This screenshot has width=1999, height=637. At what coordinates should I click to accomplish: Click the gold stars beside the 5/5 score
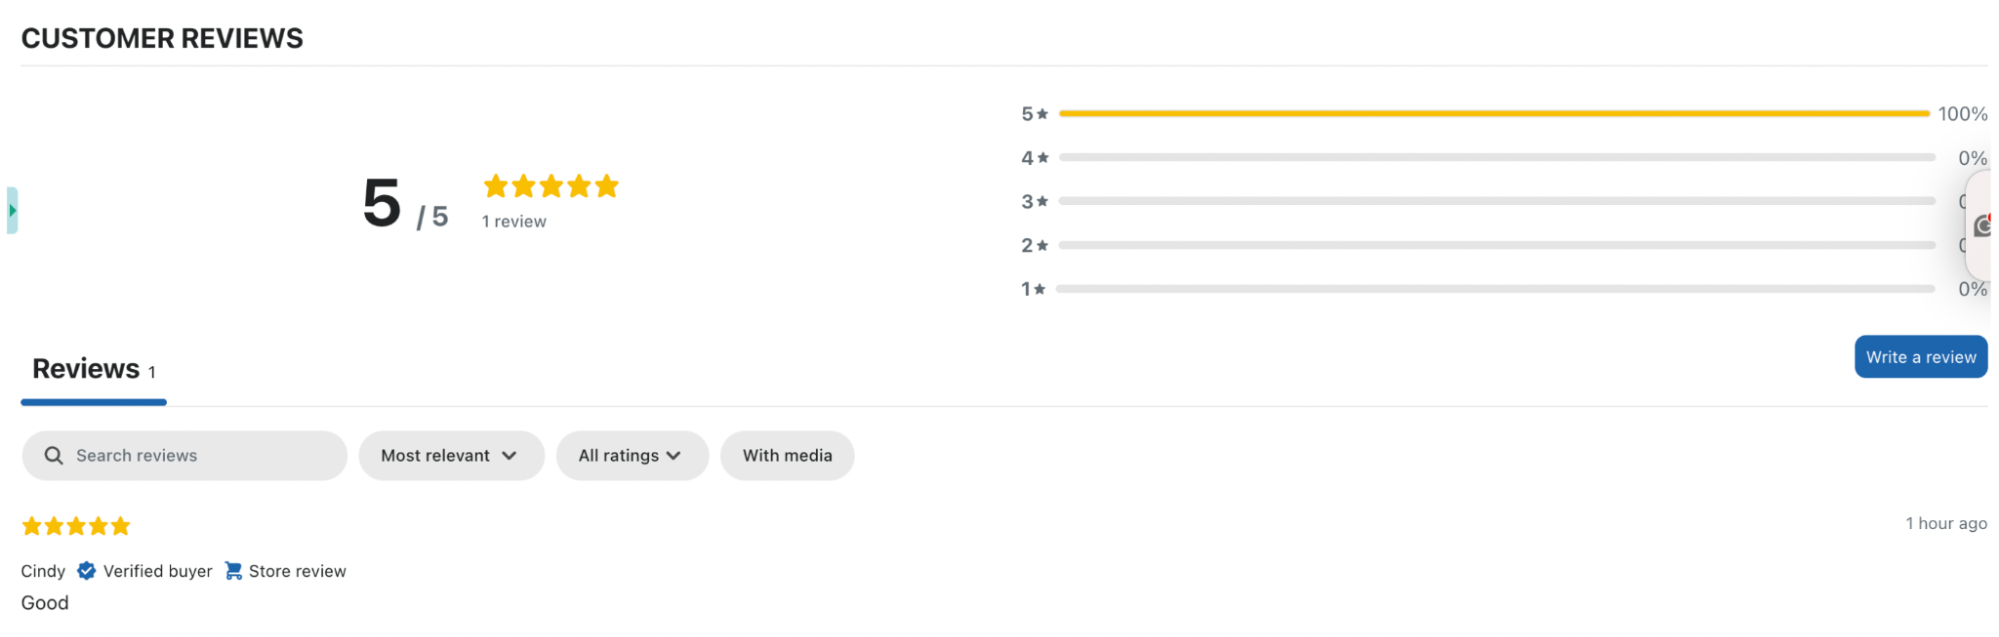click(x=551, y=186)
